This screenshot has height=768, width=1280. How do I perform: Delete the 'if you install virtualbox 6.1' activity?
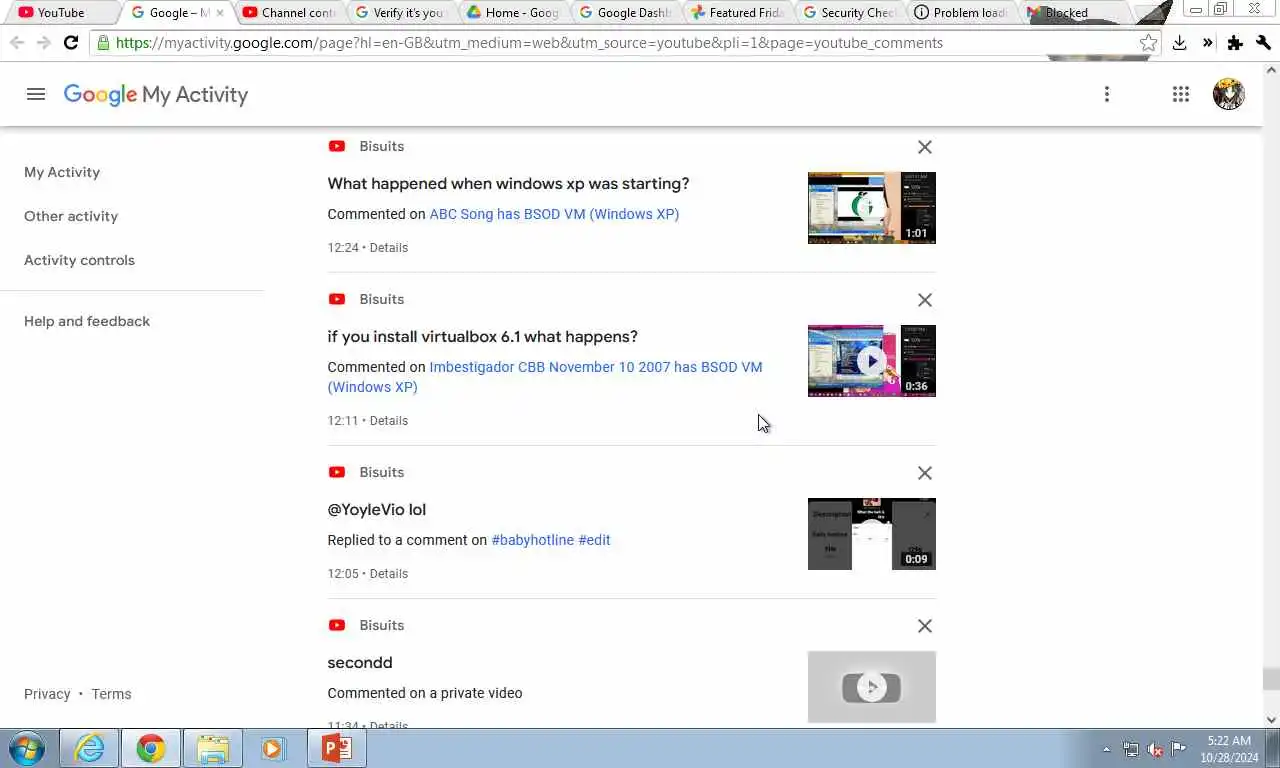(925, 300)
